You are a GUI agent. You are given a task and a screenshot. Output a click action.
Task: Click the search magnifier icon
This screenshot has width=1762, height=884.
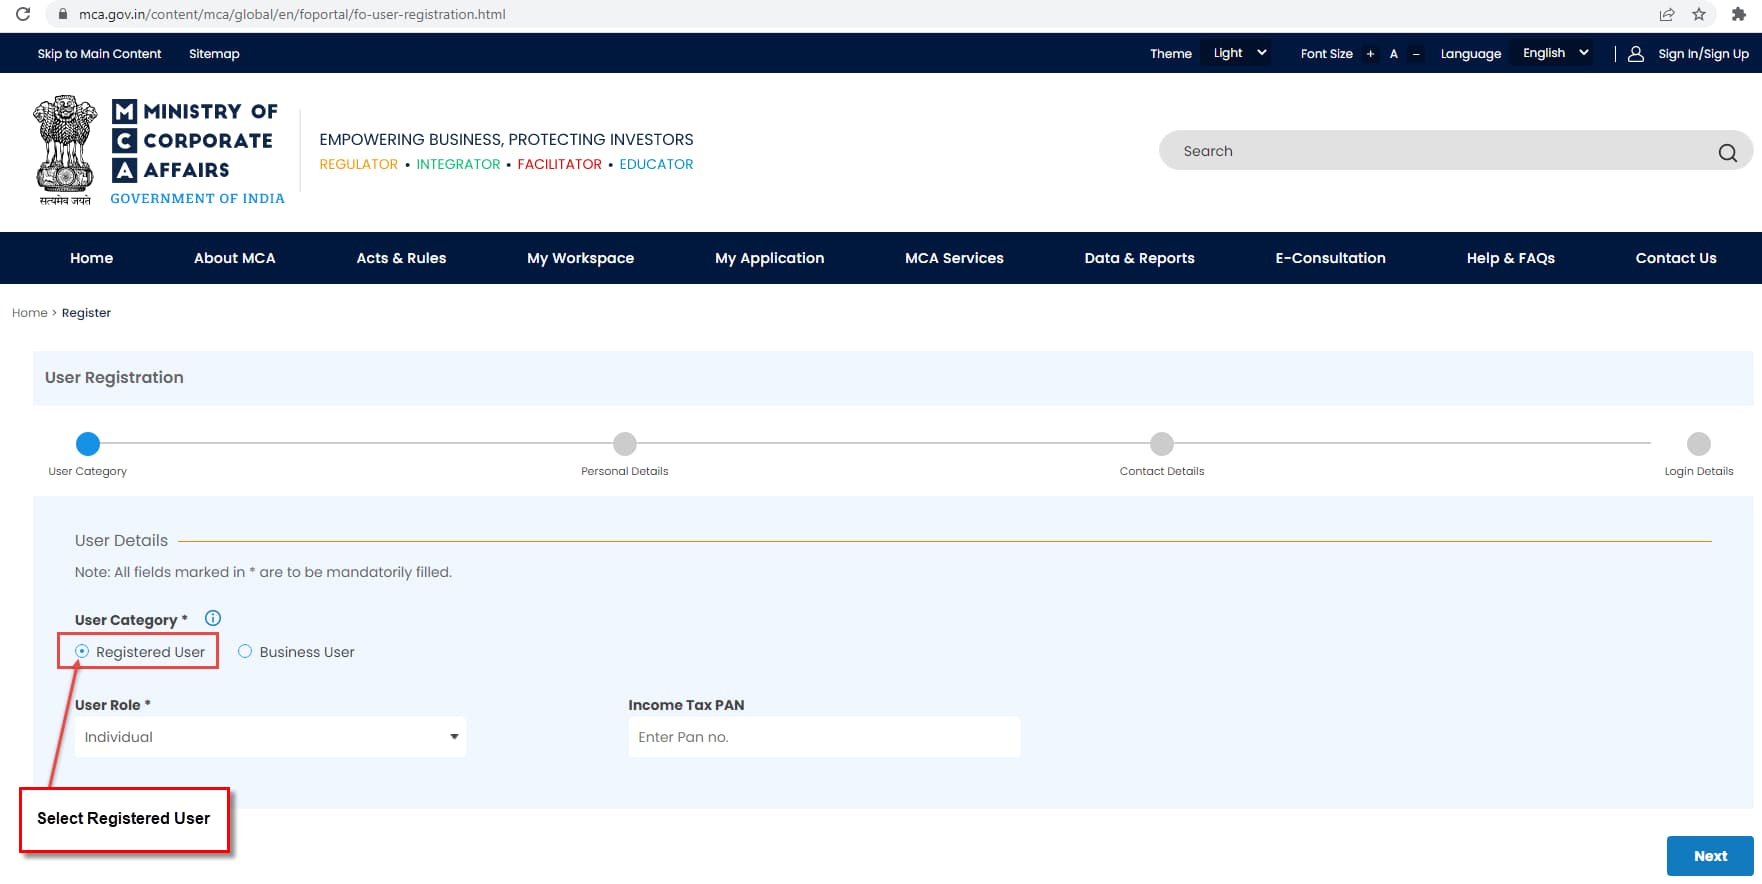(x=1727, y=152)
